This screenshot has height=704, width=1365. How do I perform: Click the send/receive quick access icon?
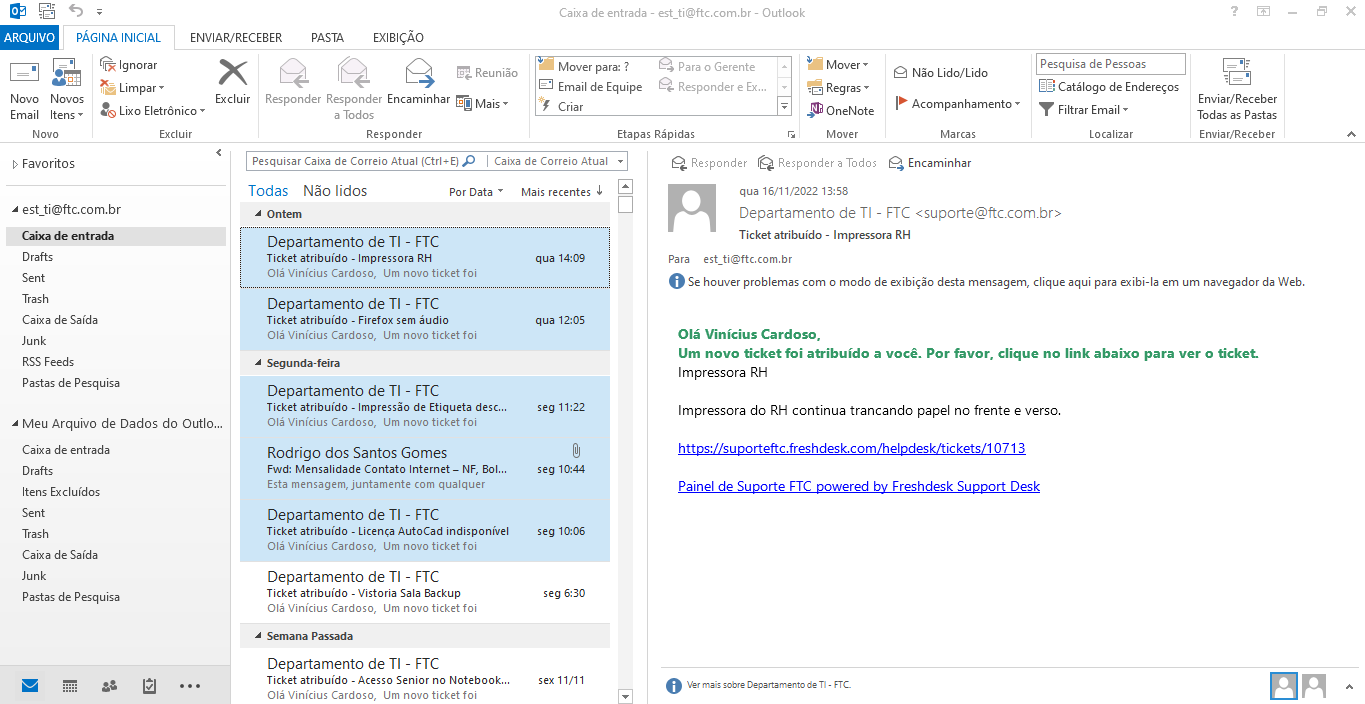(47, 11)
